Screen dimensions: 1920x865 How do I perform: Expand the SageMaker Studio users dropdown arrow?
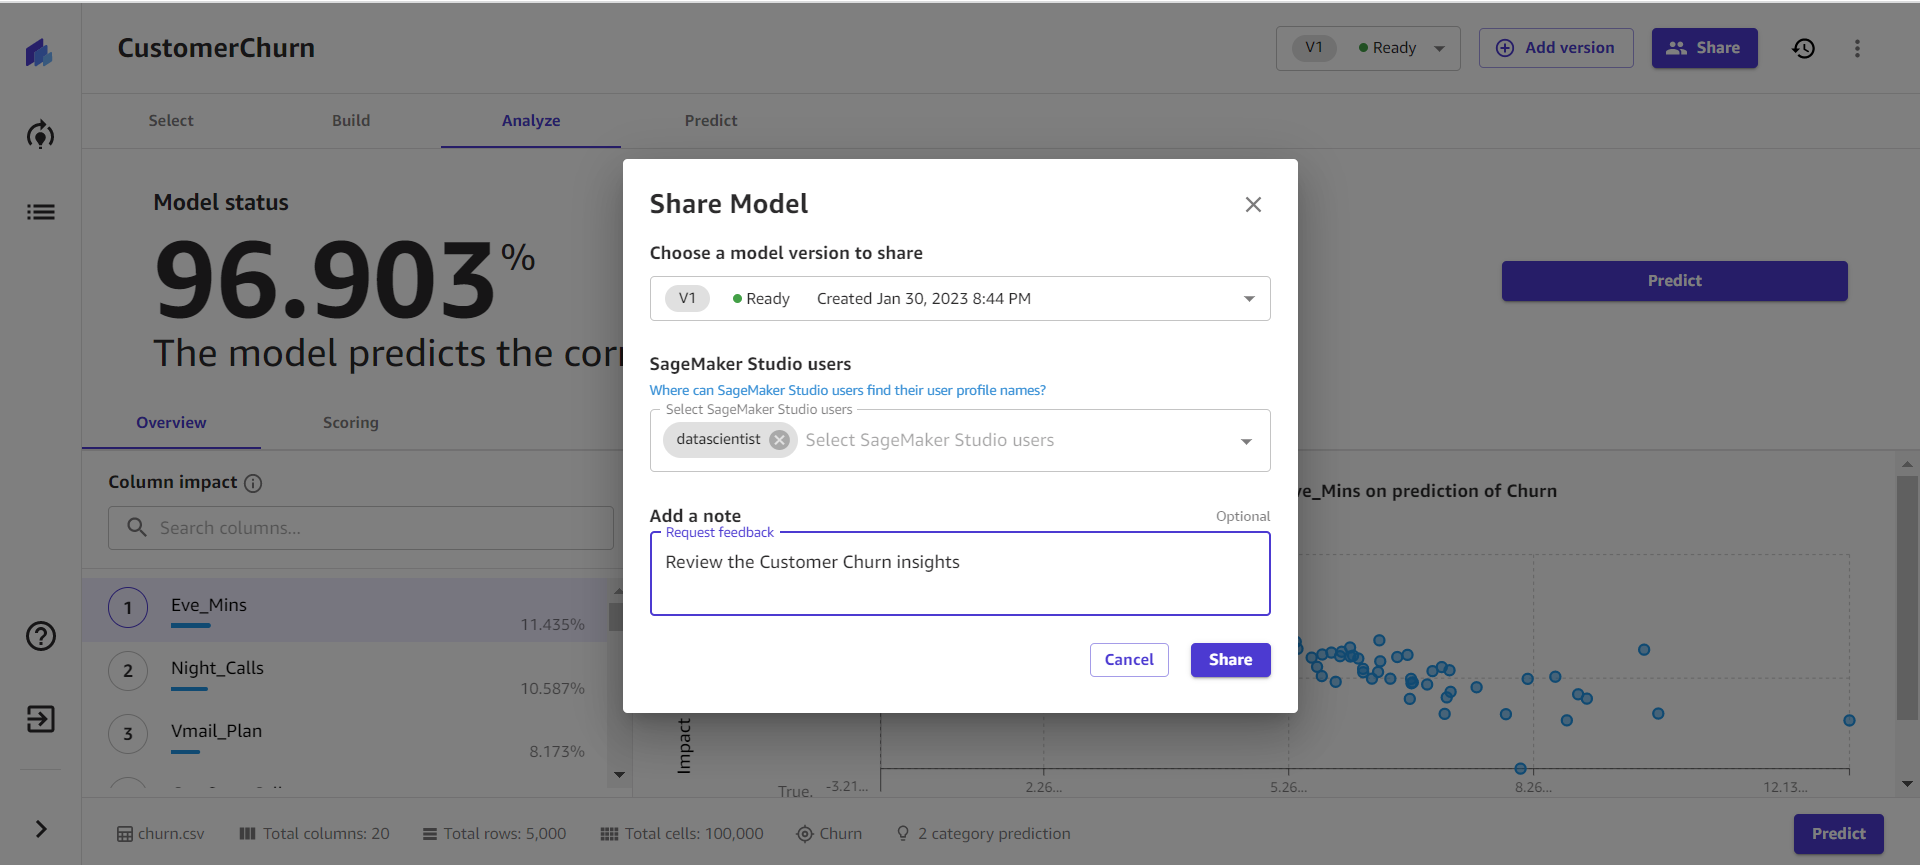[x=1246, y=441]
